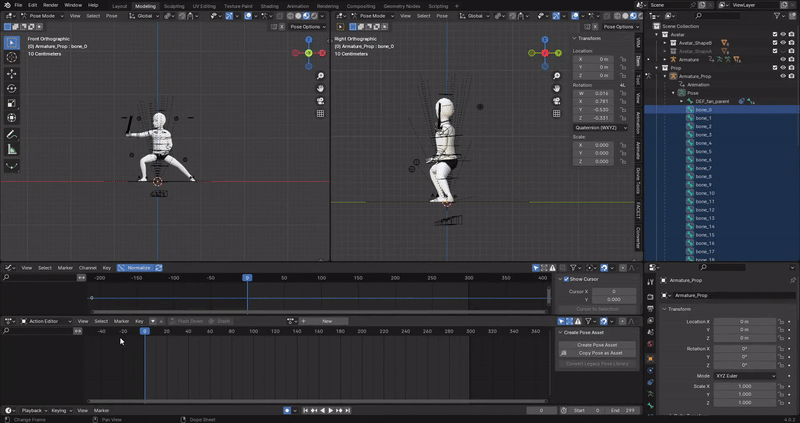The image size is (800, 423).
Task: Toggle camera view icon in right viewport
Action: click(557, 100)
